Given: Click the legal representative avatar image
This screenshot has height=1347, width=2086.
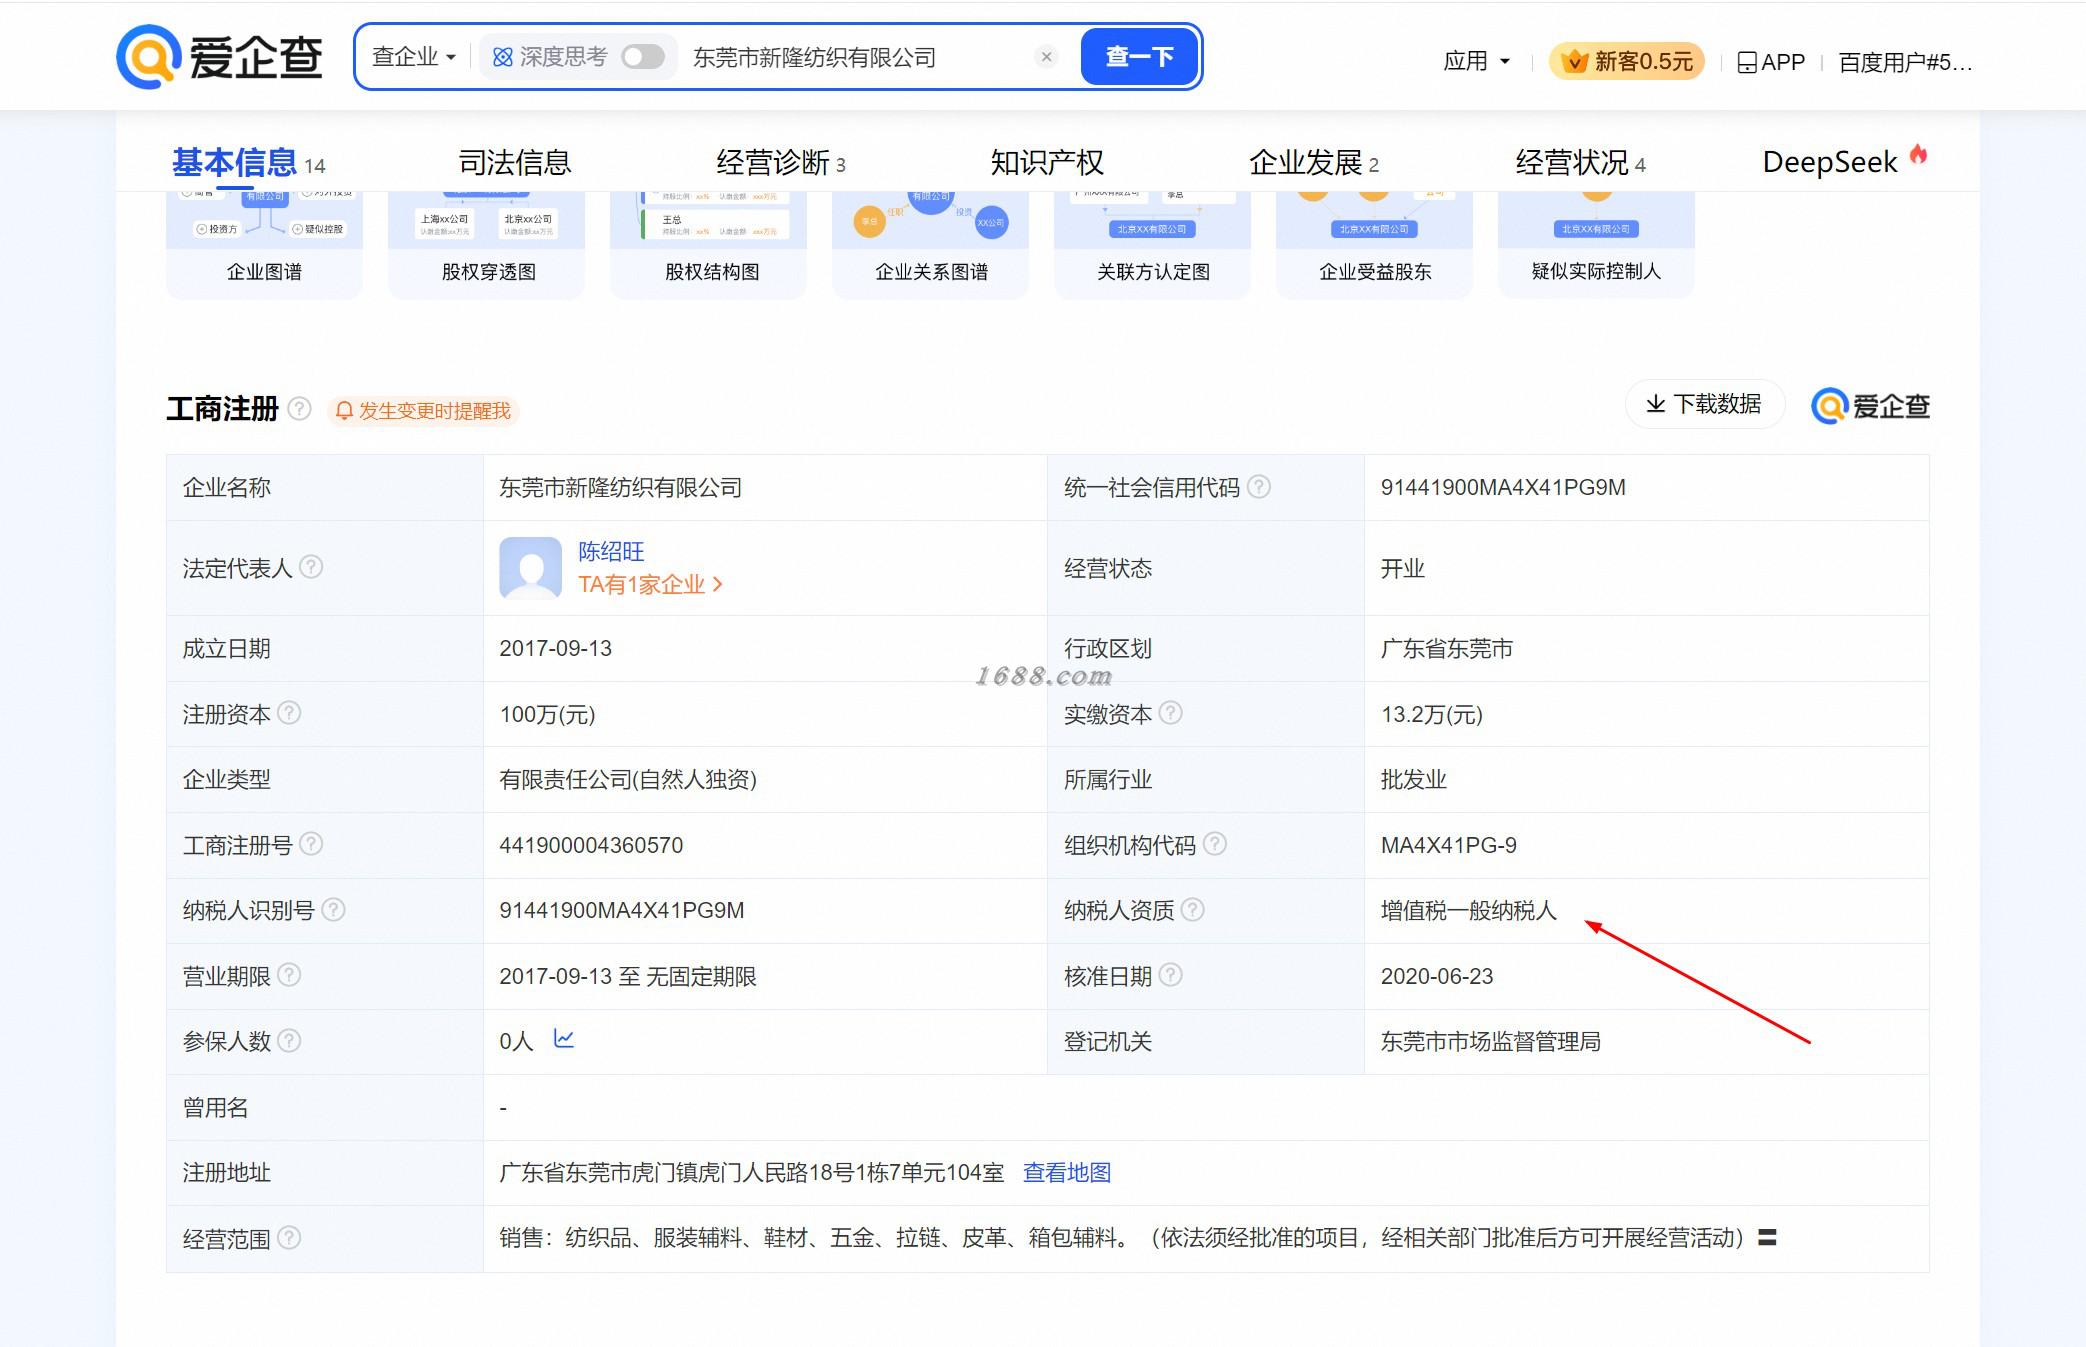Looking at the screenshot, I should [x=530, y=567].
